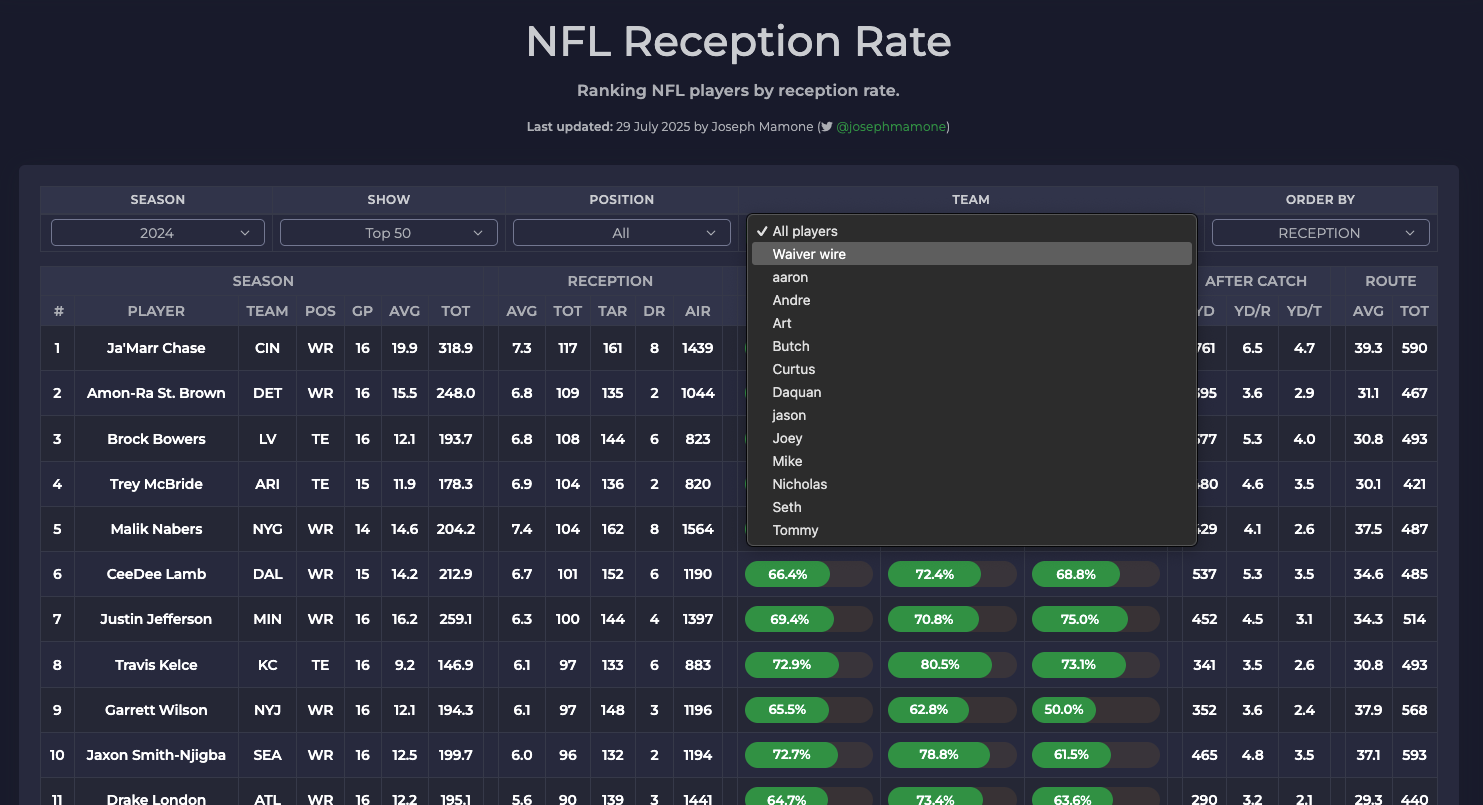1483x805 pixels.
Task: Select All players option in Team list
Action: (971, 231)
